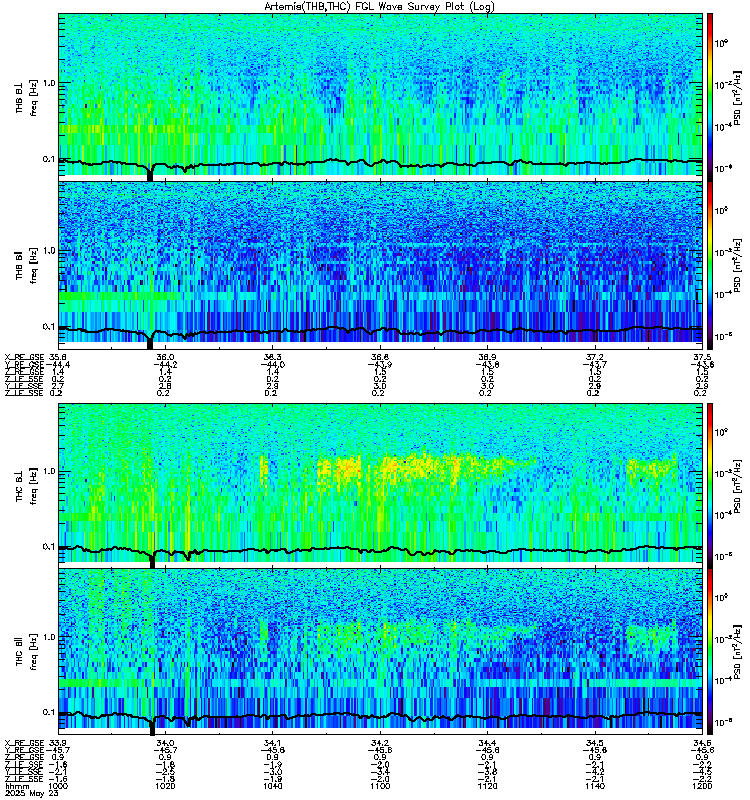Click the THC X_RE_GSE value '34.2'
The width and height of the screenshot is (750, 800).
(x=380, y=743)
